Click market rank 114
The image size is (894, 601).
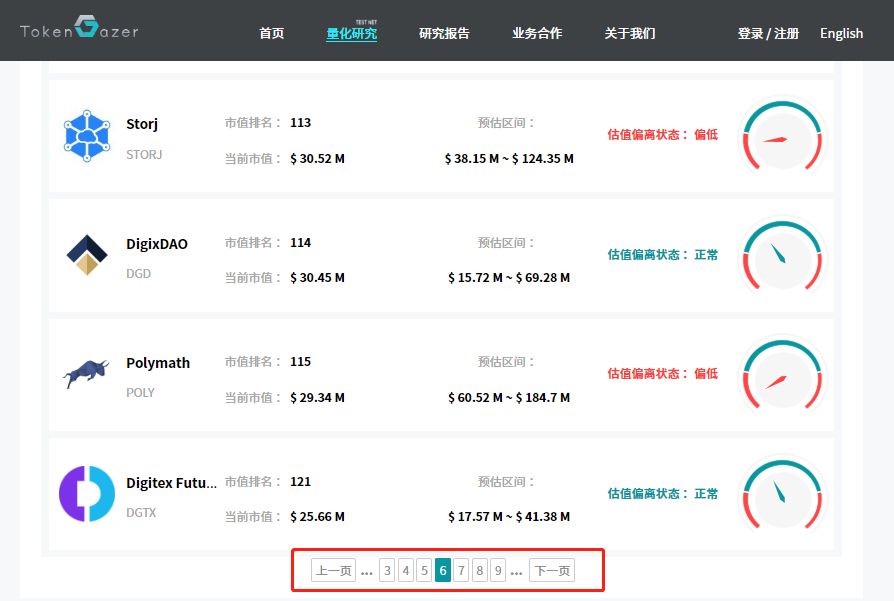pos(300,243)
